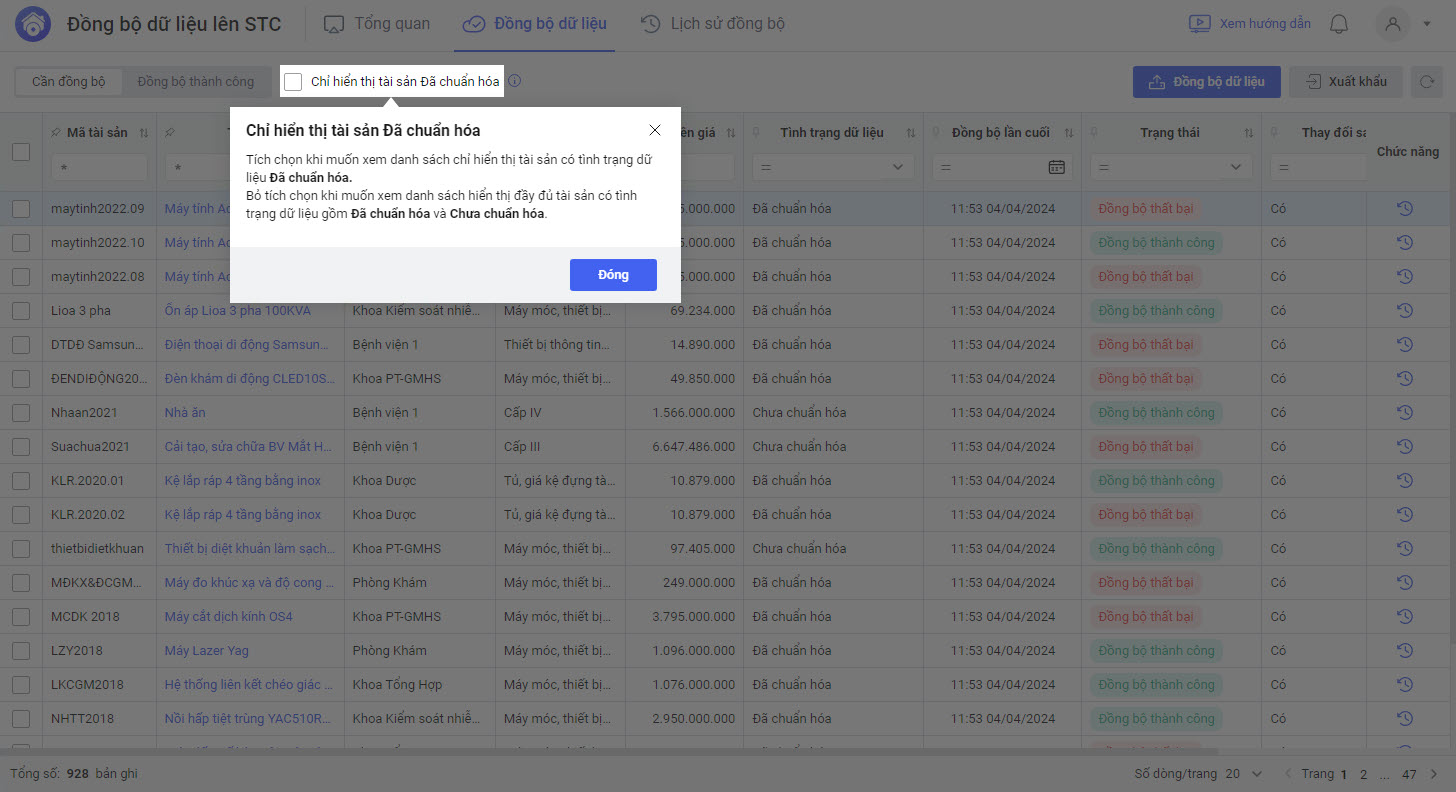Switch to the Tổng quan tab

click(377, 24)
